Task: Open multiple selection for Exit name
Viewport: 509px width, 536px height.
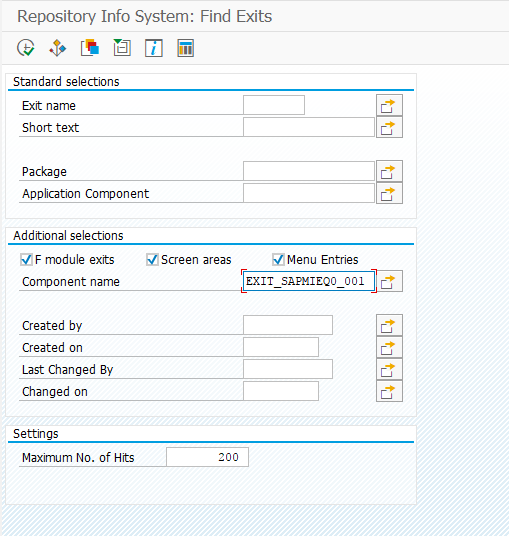Action: 389,105
